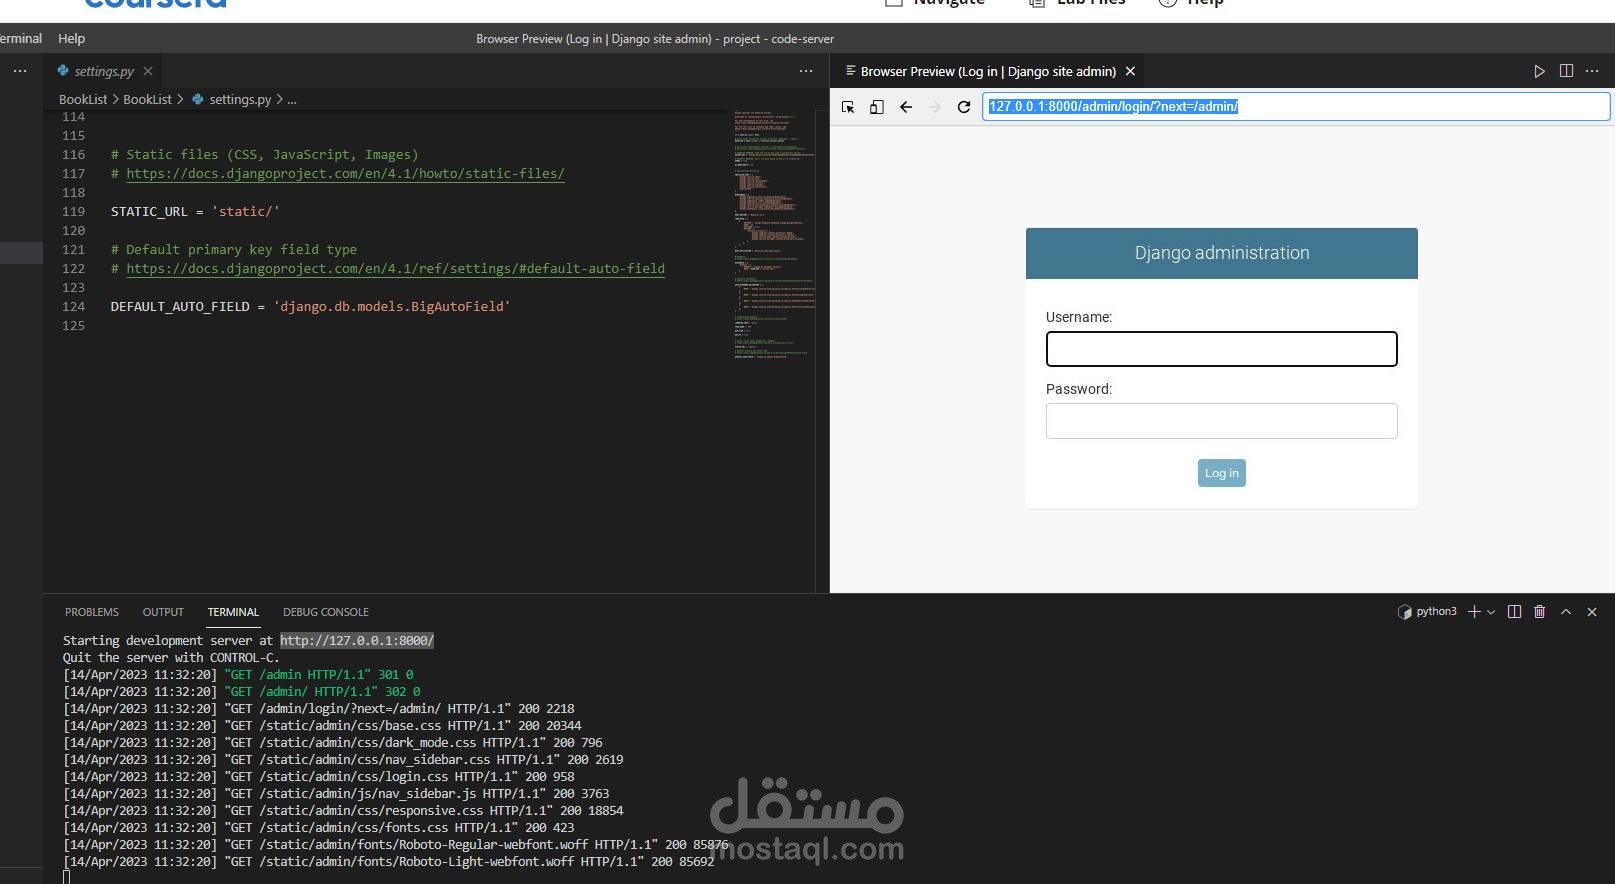Close the bottom terminal panel
Screen dimensions: 1615x884
pos(1592,611)
